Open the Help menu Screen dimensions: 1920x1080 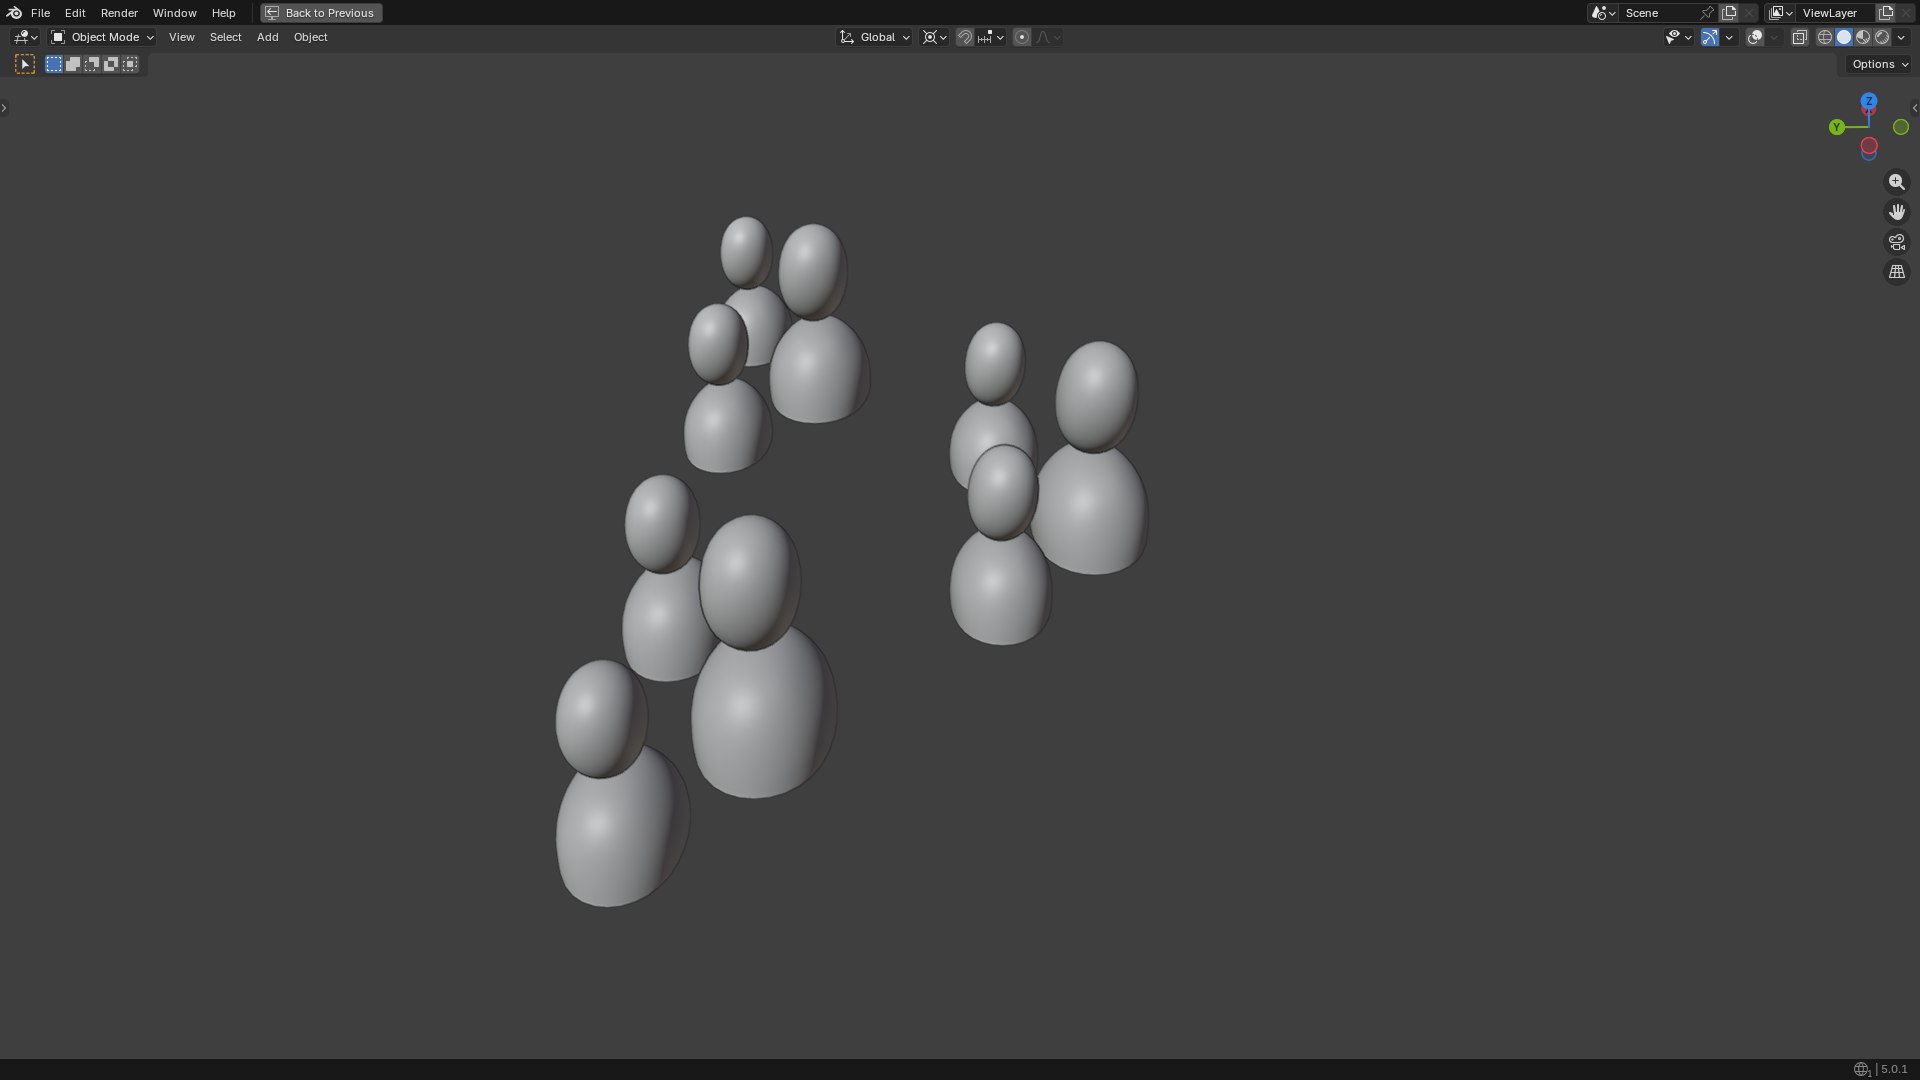click(x=223, y=13)
